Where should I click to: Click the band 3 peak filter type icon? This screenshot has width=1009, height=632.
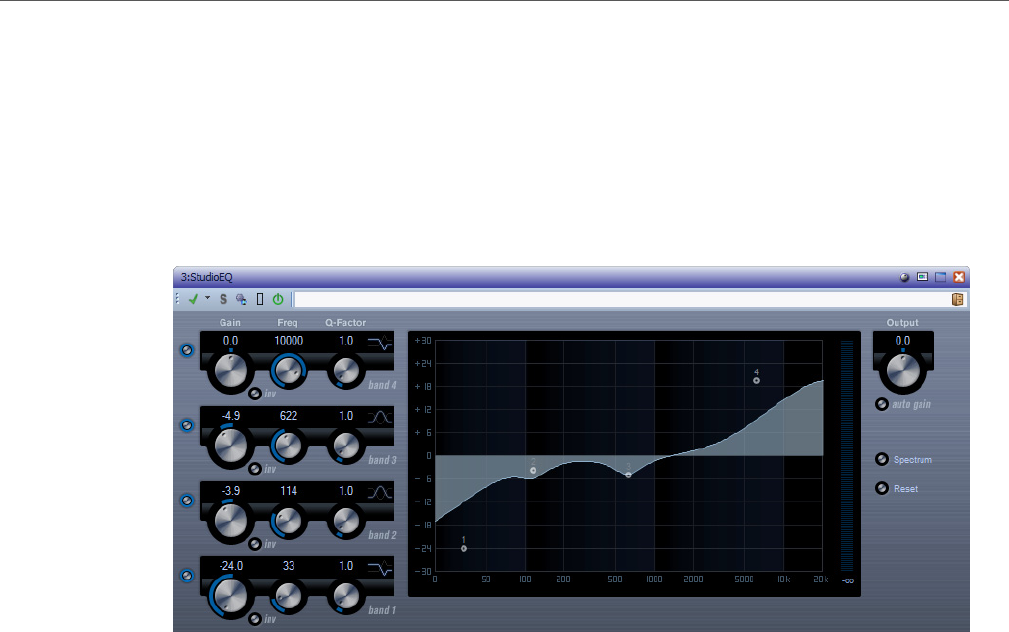pyautogui.click(x=380, y=417)
